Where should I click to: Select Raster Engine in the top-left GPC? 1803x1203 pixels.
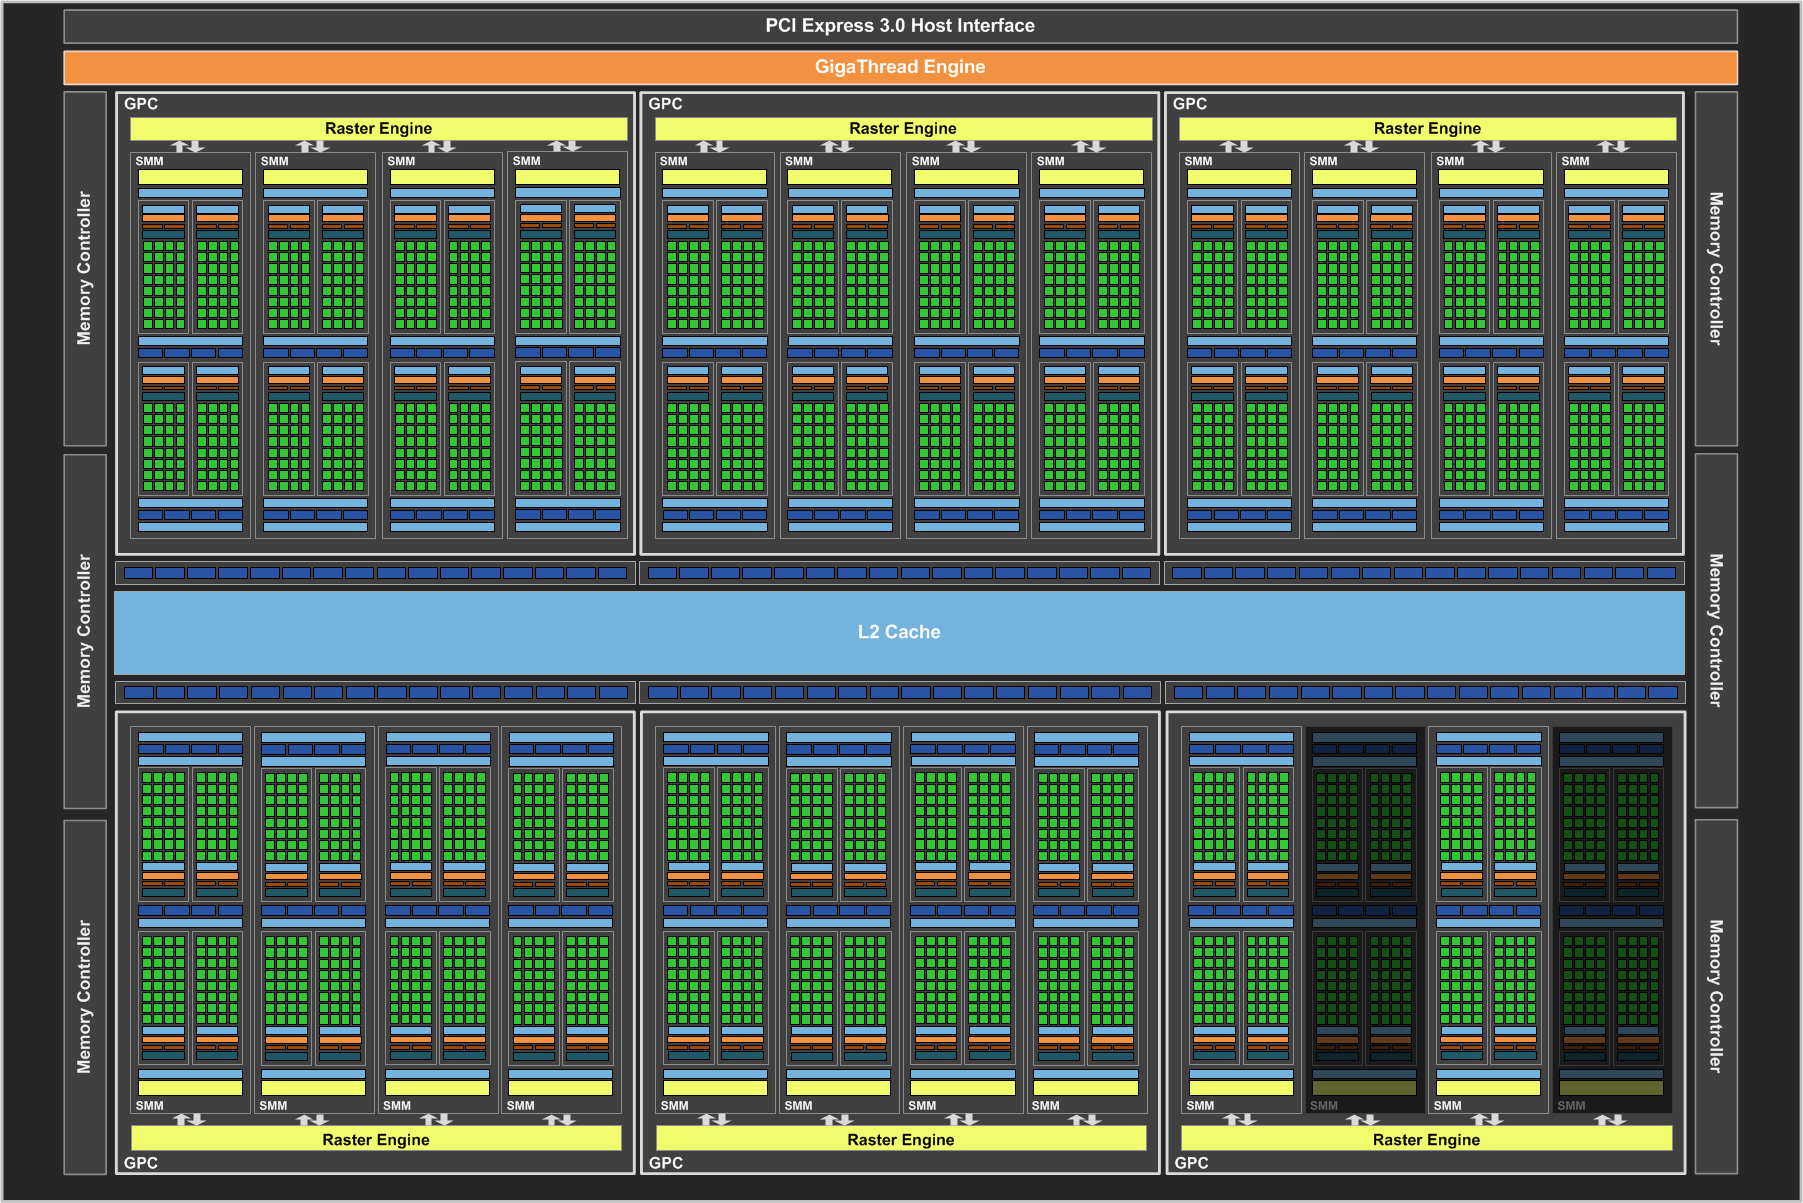[x=378, y=128]
